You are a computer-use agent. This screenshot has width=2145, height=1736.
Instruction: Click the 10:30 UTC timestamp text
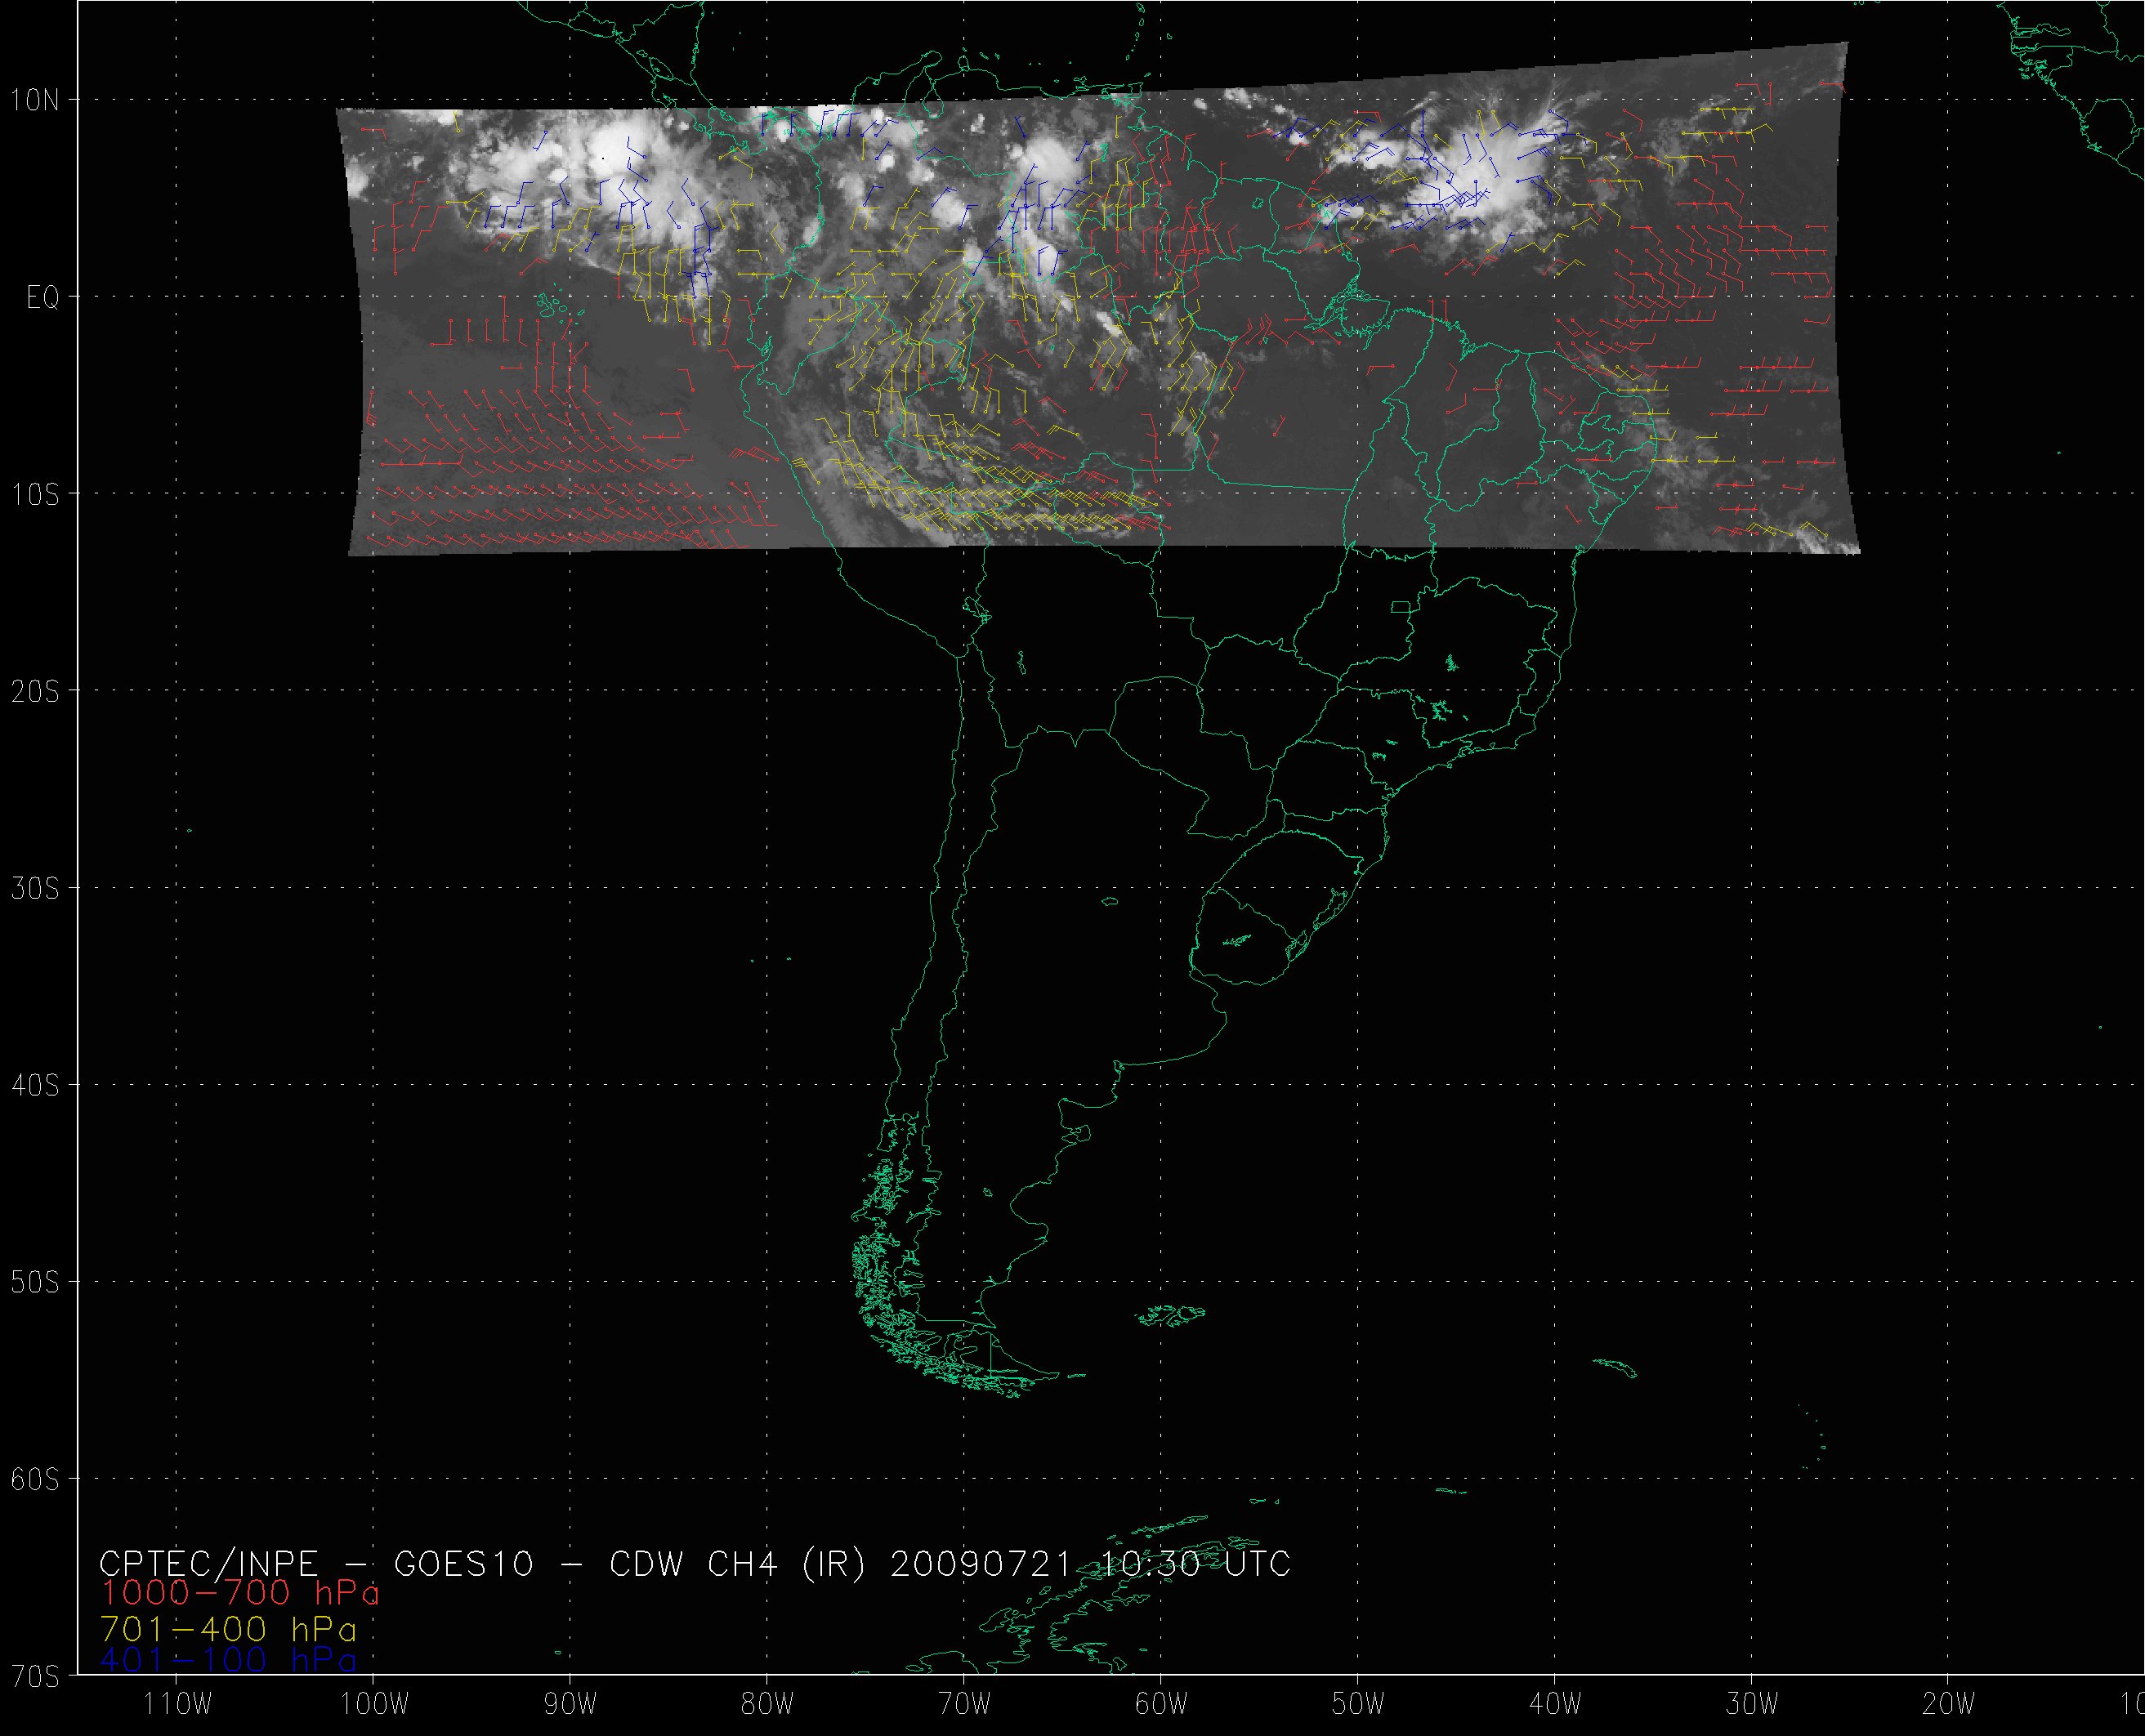coord(1193,1564)
